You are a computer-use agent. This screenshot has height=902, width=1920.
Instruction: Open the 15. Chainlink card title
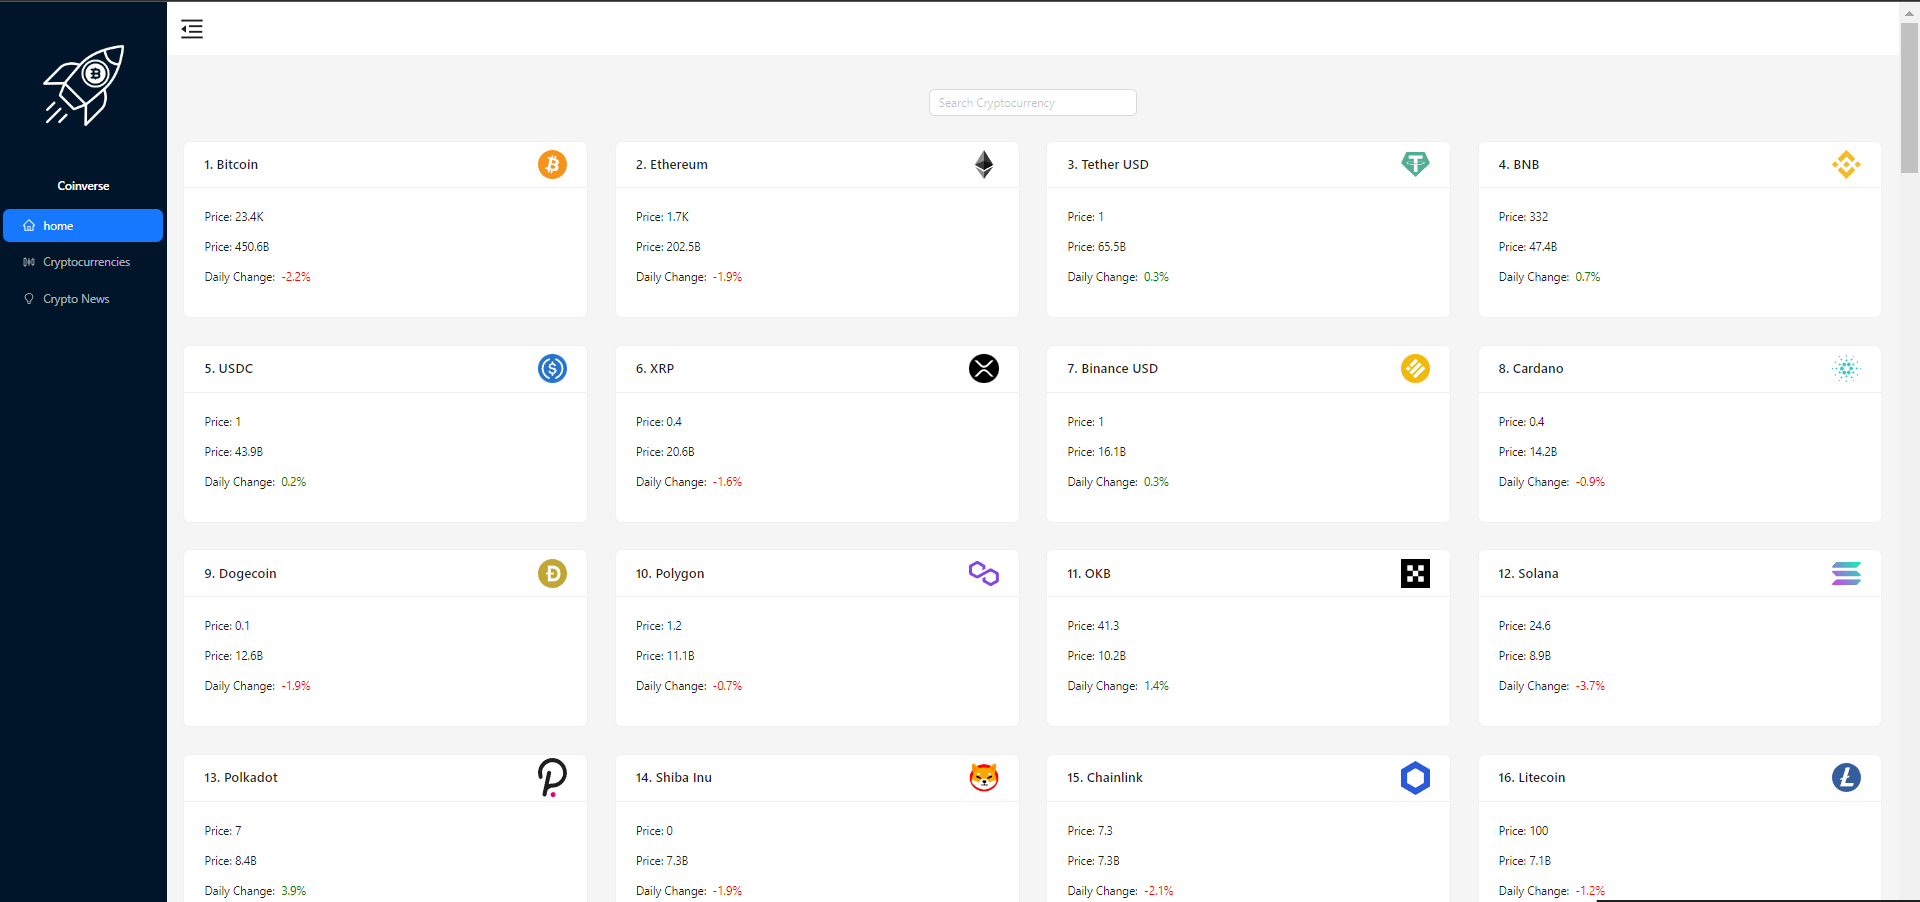pyautogui.click(x=1105, y=778)
